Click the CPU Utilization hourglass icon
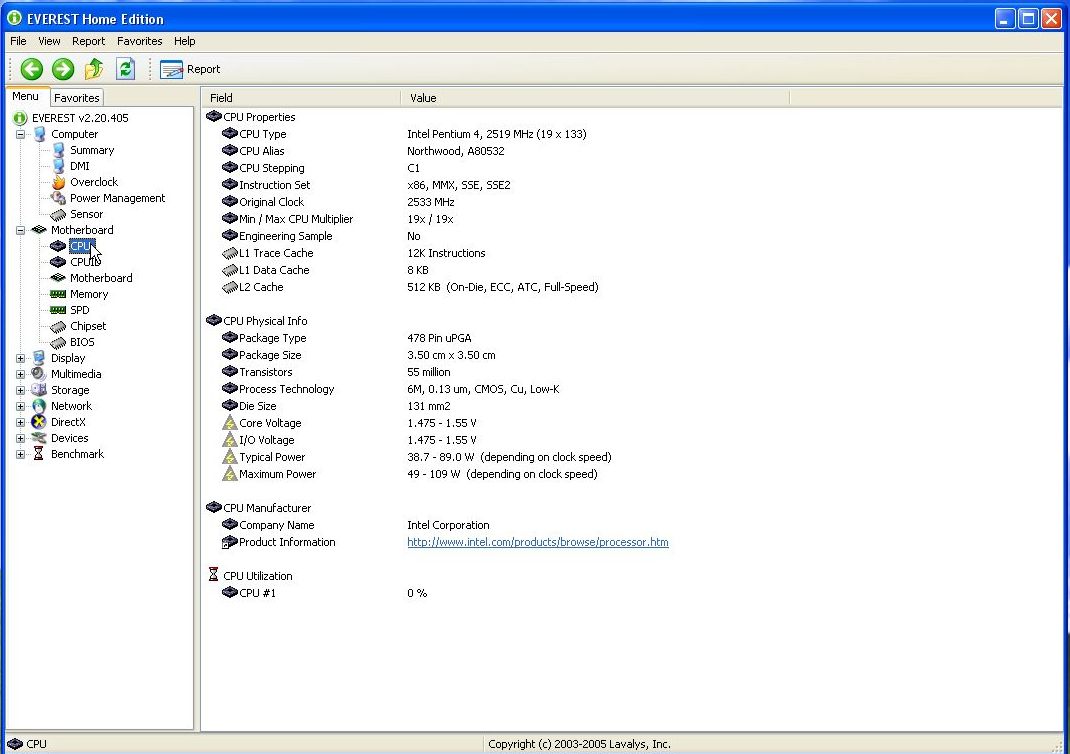Screen dimensions: 1070x754 pyautogui.click(x=214, y=575)
